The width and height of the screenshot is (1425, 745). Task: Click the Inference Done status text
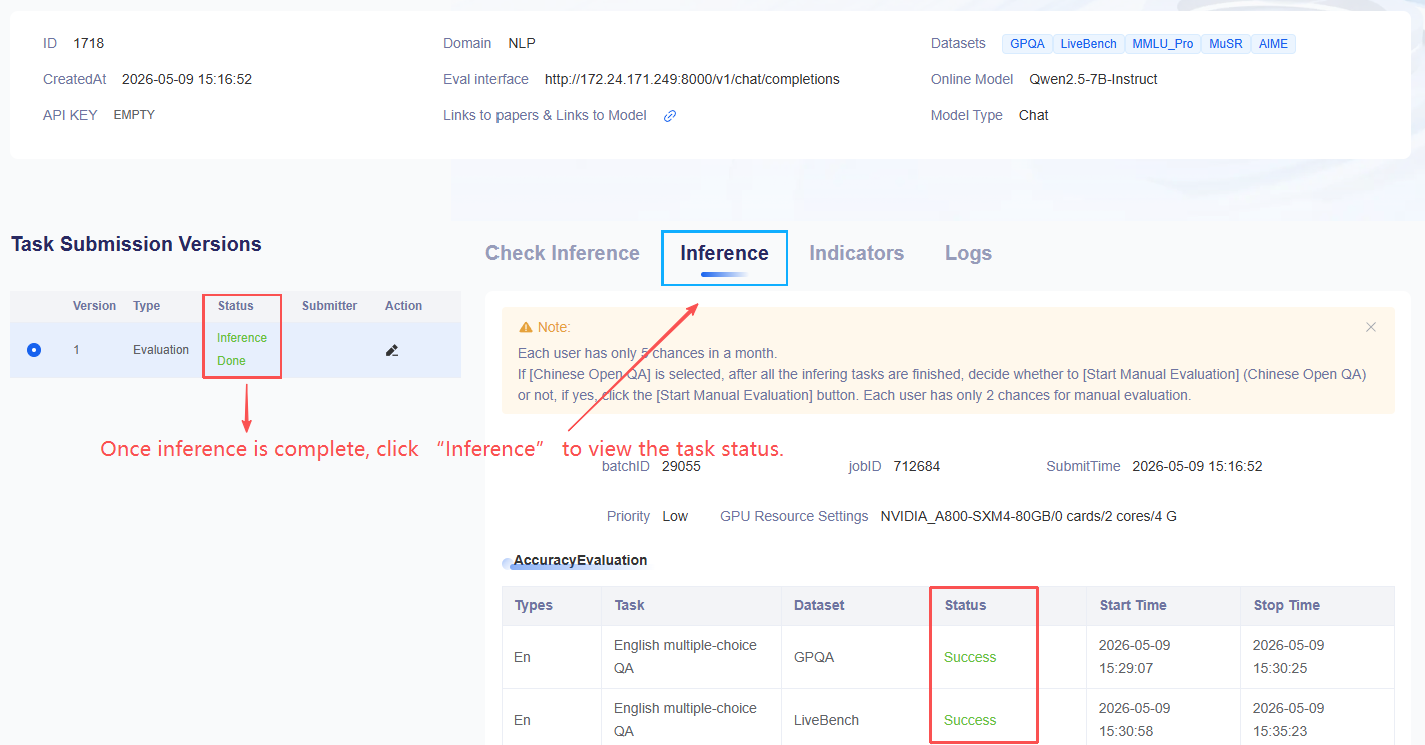pos(242,349)
